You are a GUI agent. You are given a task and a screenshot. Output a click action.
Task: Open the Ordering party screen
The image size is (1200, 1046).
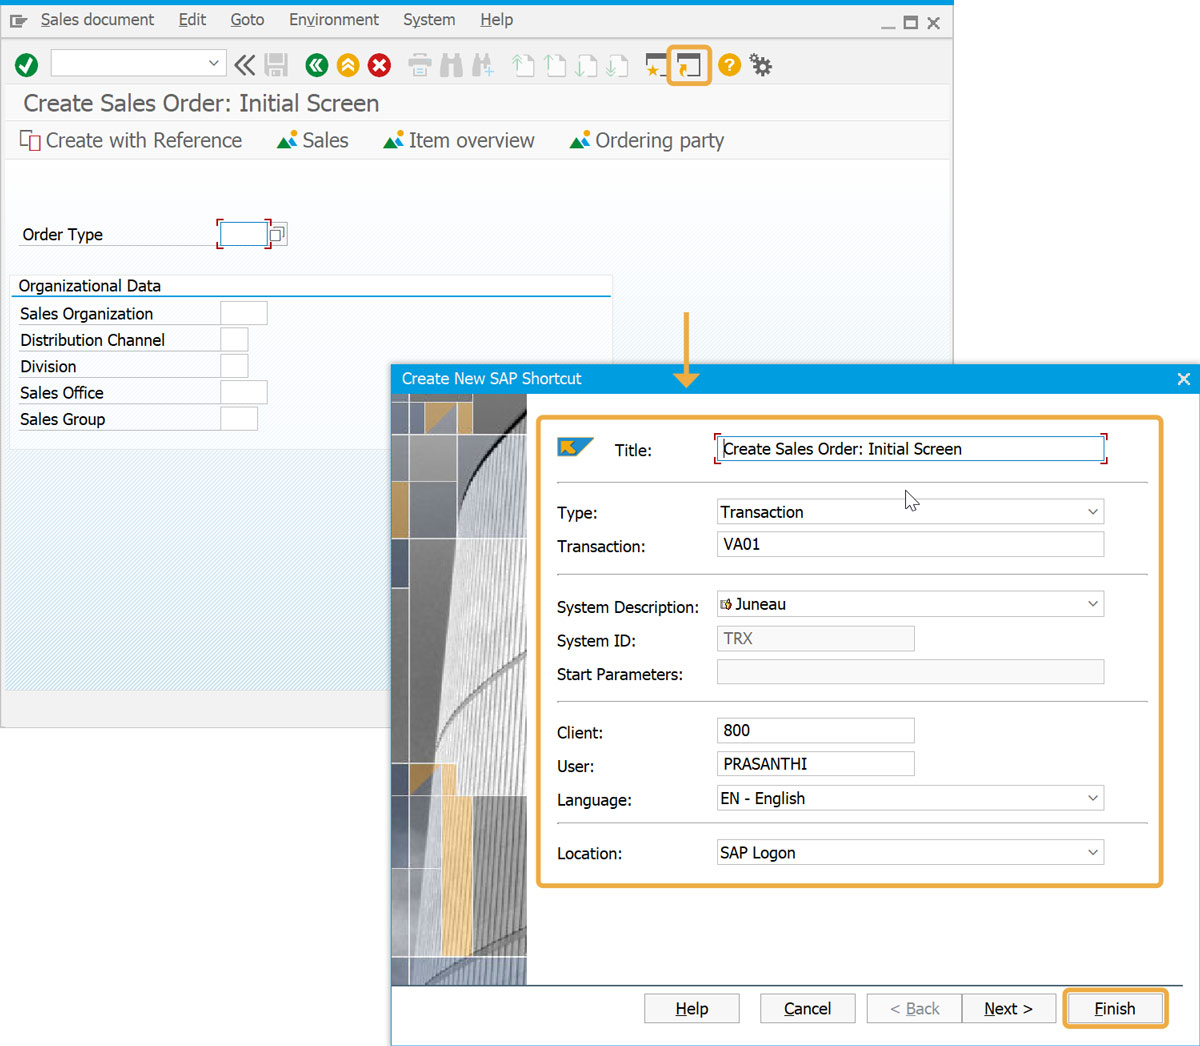(x=647, y=141)
